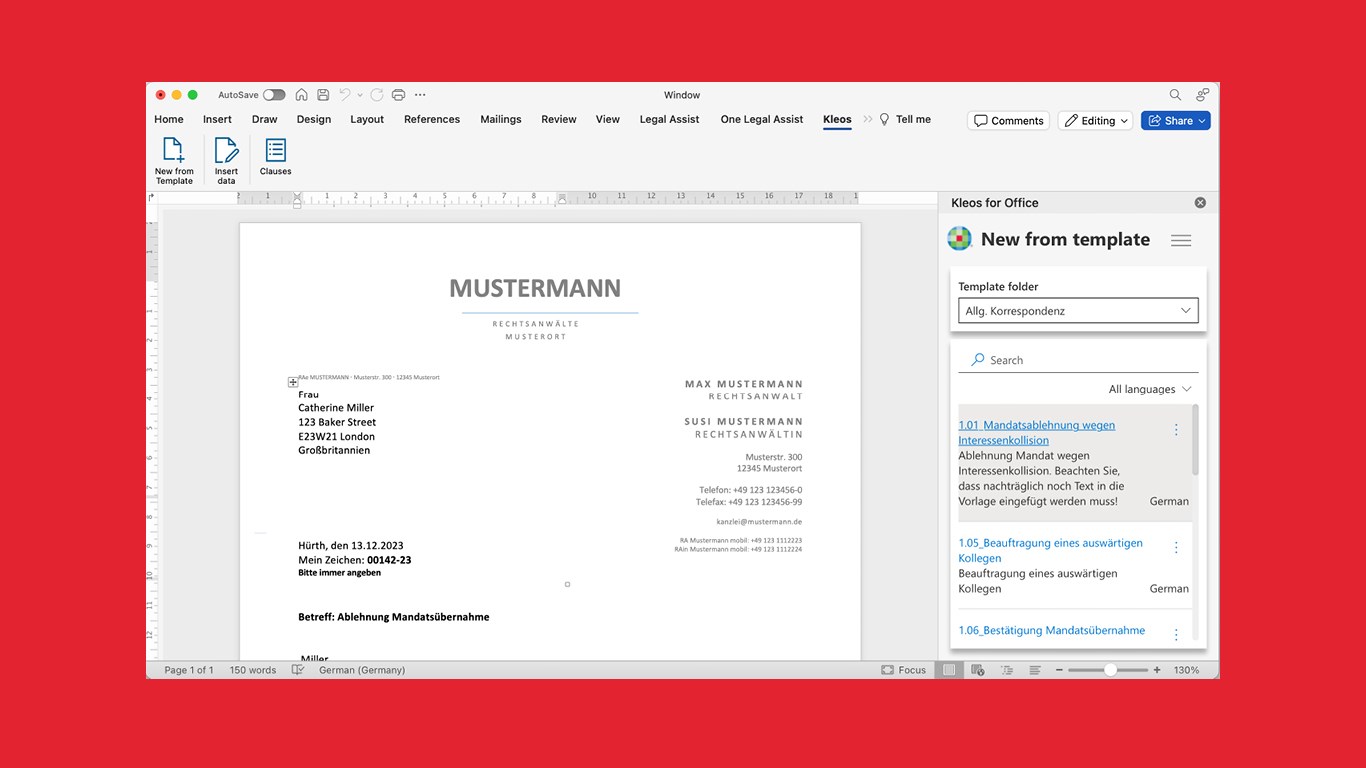Viewport: 1366px width, 768px height.
Task: Click the Mein Zeichen: 00142-23 line
Action: point(355,560)
